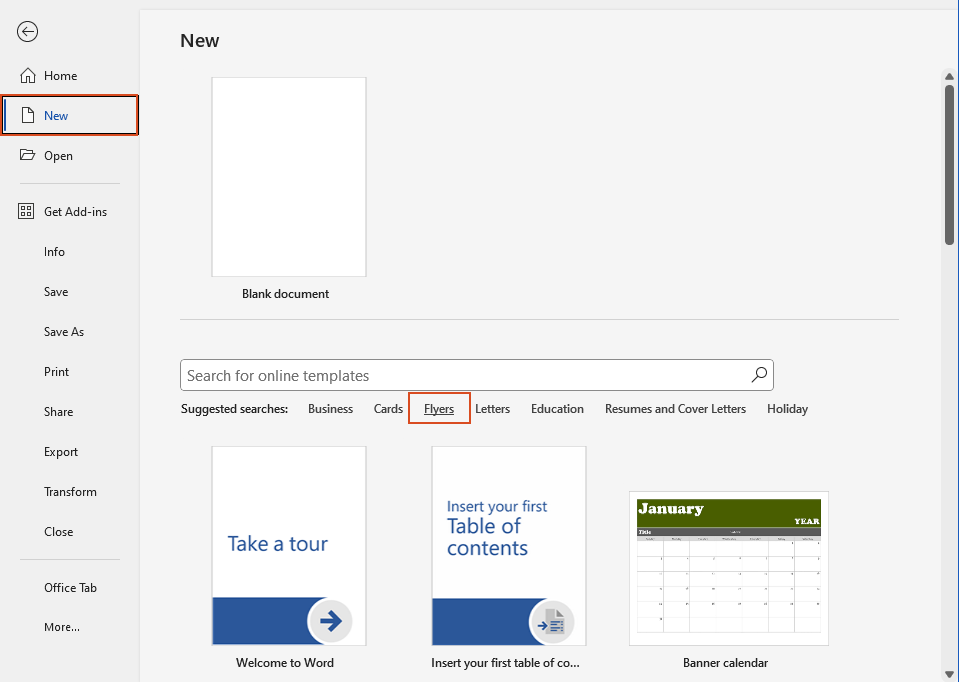This screenshot has width=959, height=682.
Task: Click the Flyers suggested search link
Action: 439,408
